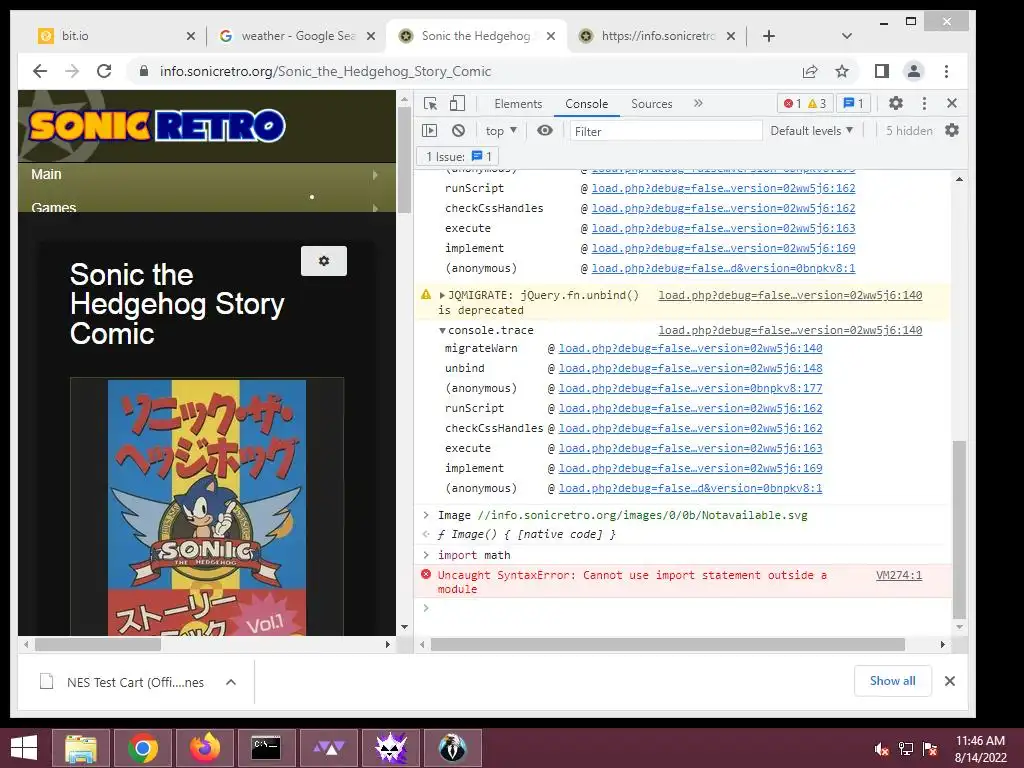The image size is (1024, 768).
Task: Close the weather Google Search tab
Action: 371,36
